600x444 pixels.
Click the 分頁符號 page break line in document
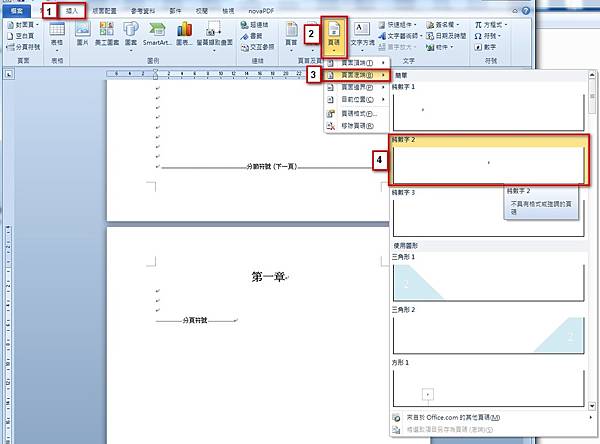tap(195, 320)
